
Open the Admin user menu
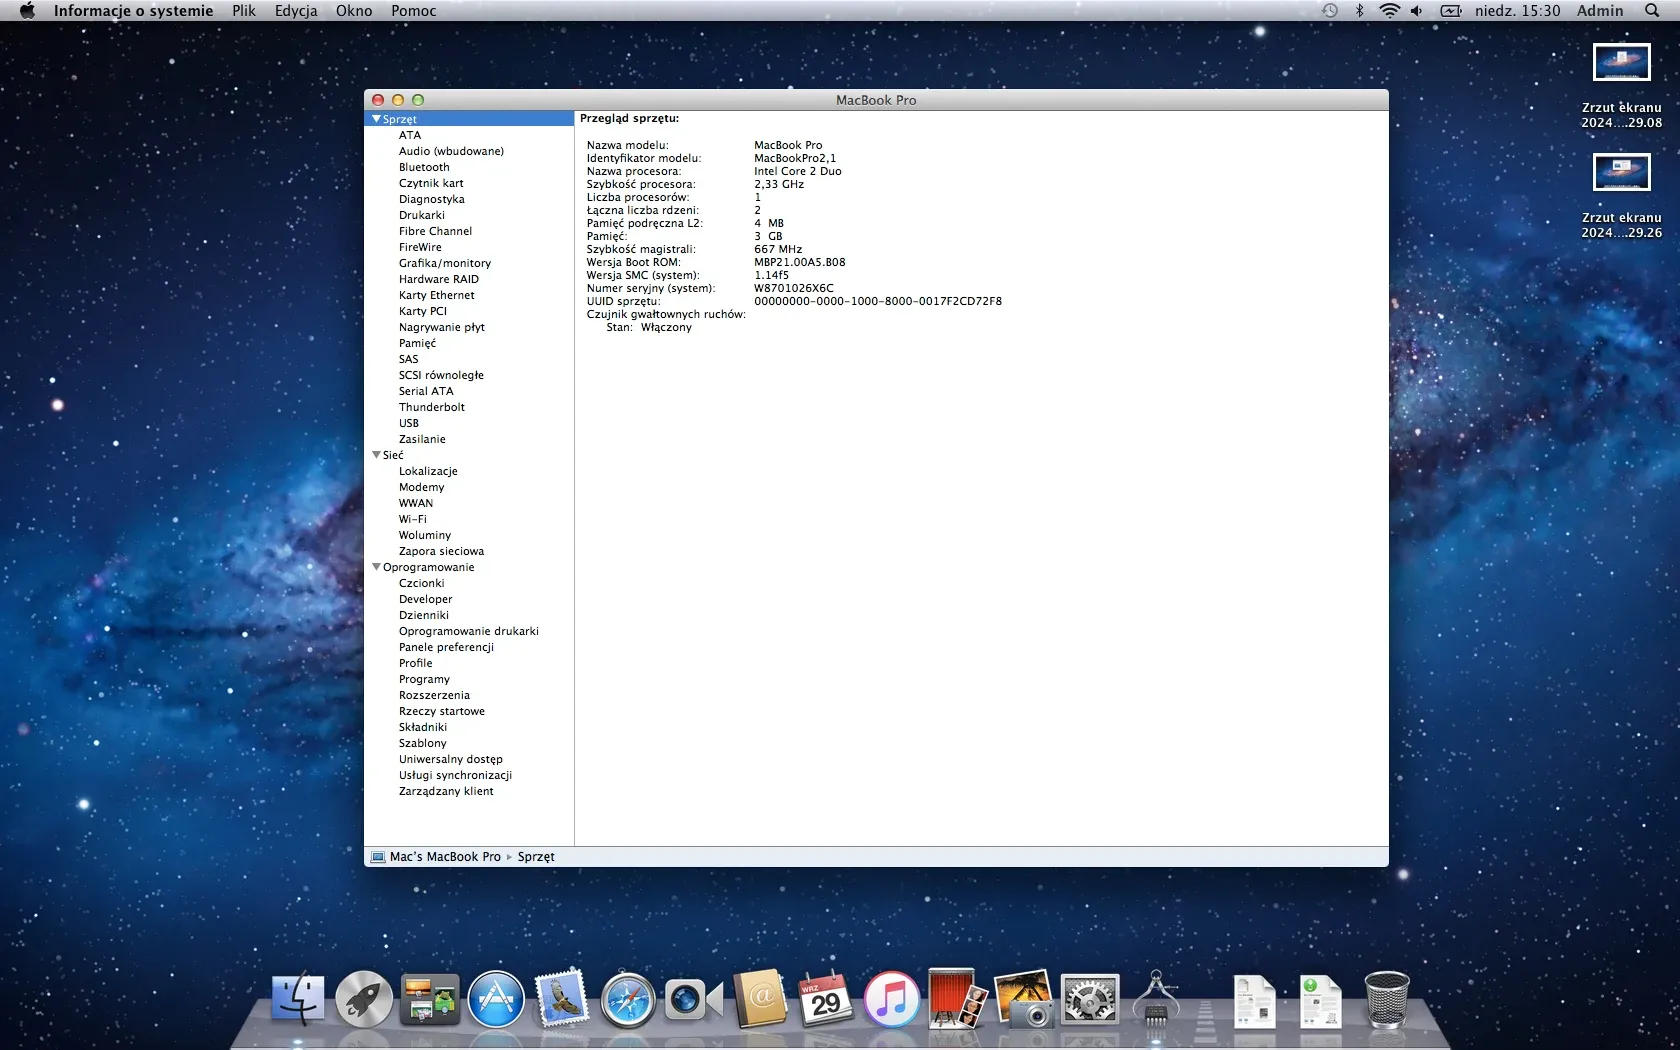1600,11
